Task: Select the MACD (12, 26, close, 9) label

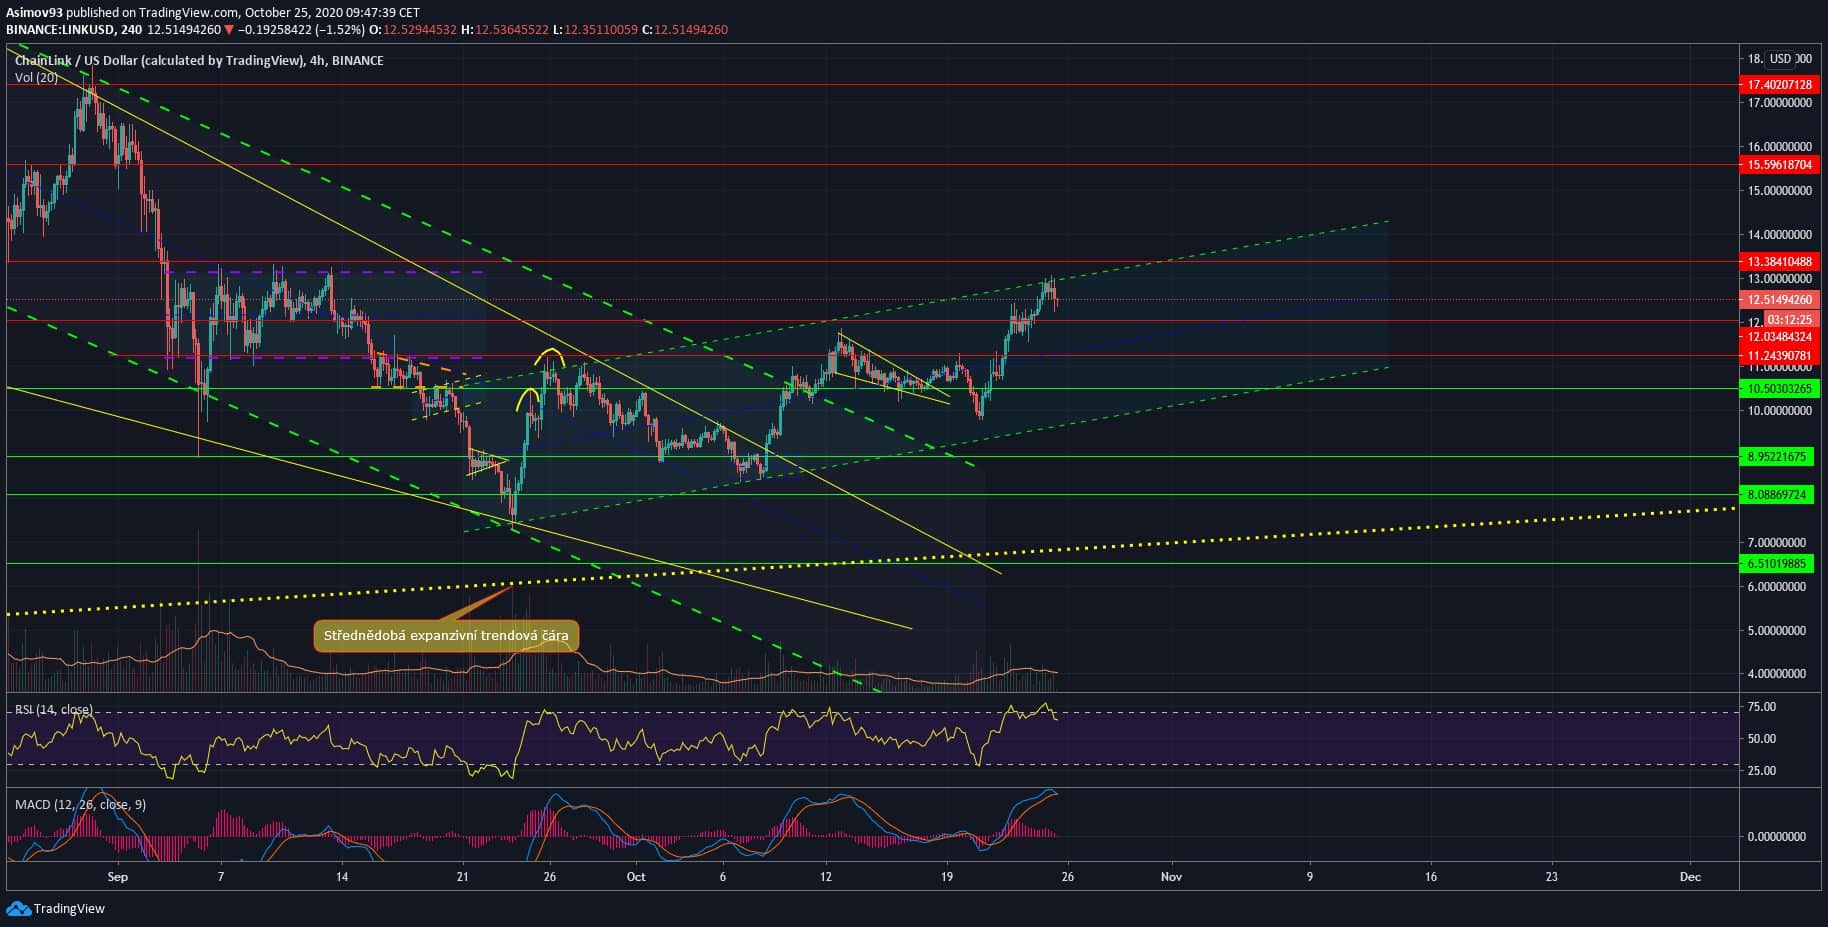Action: (x=80, y=804)
